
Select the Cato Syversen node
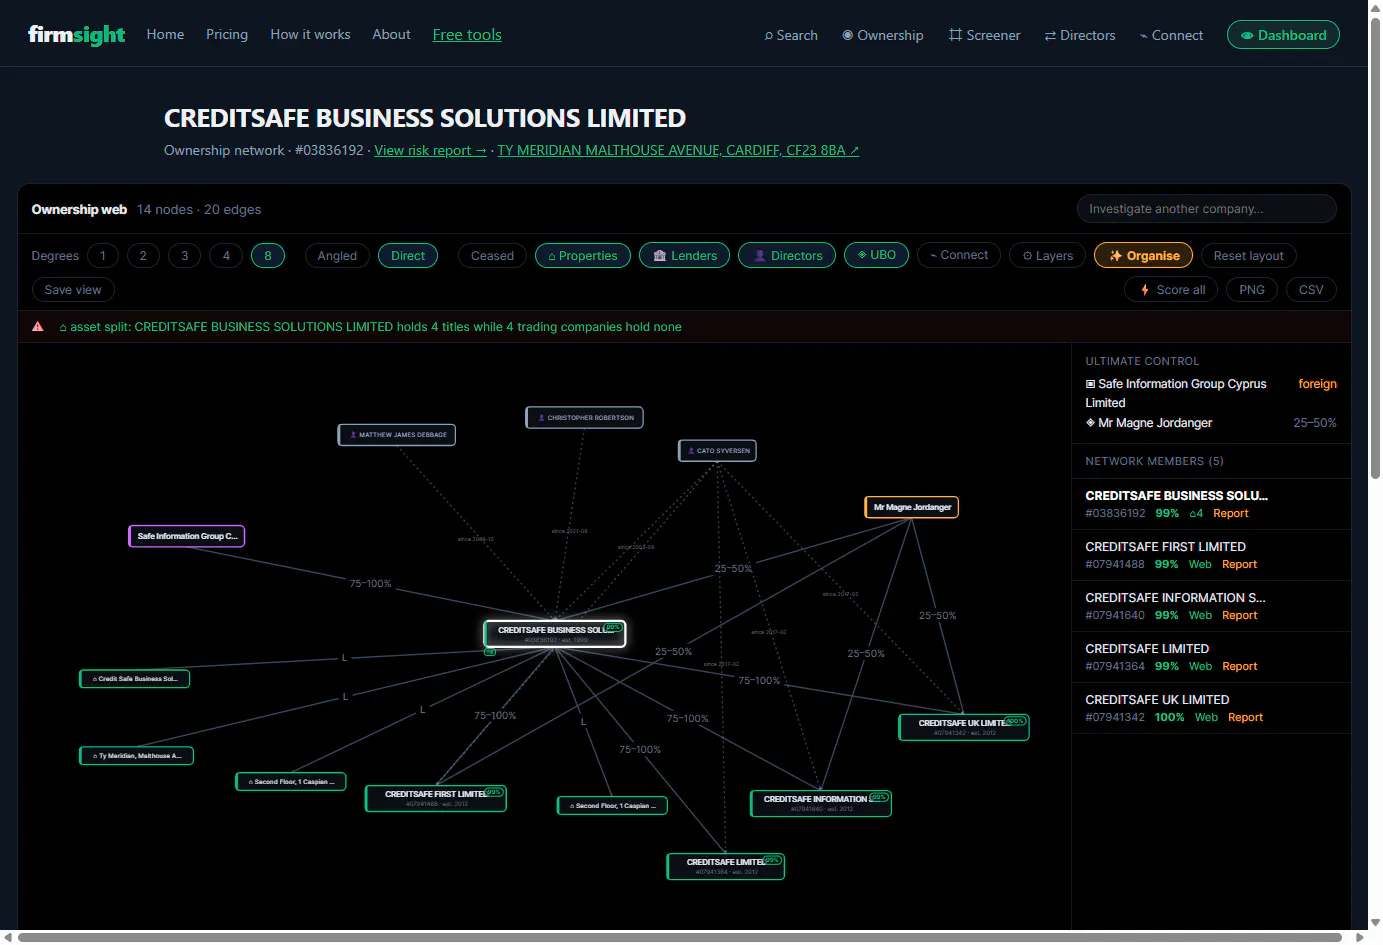[x=718, y=451]
